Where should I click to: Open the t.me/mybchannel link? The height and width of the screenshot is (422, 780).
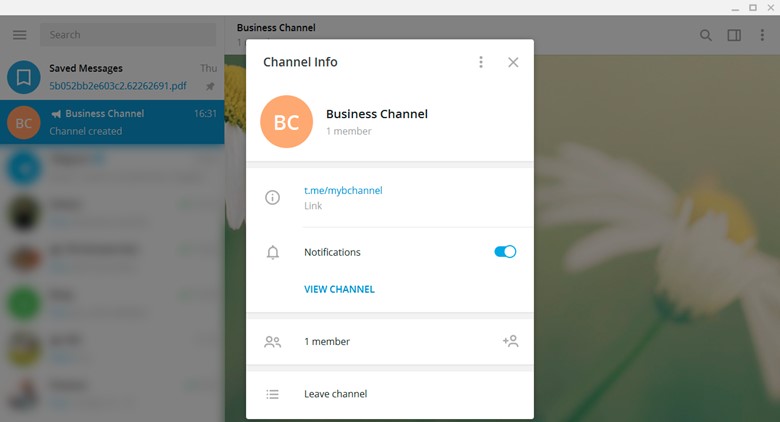(343, 190)
